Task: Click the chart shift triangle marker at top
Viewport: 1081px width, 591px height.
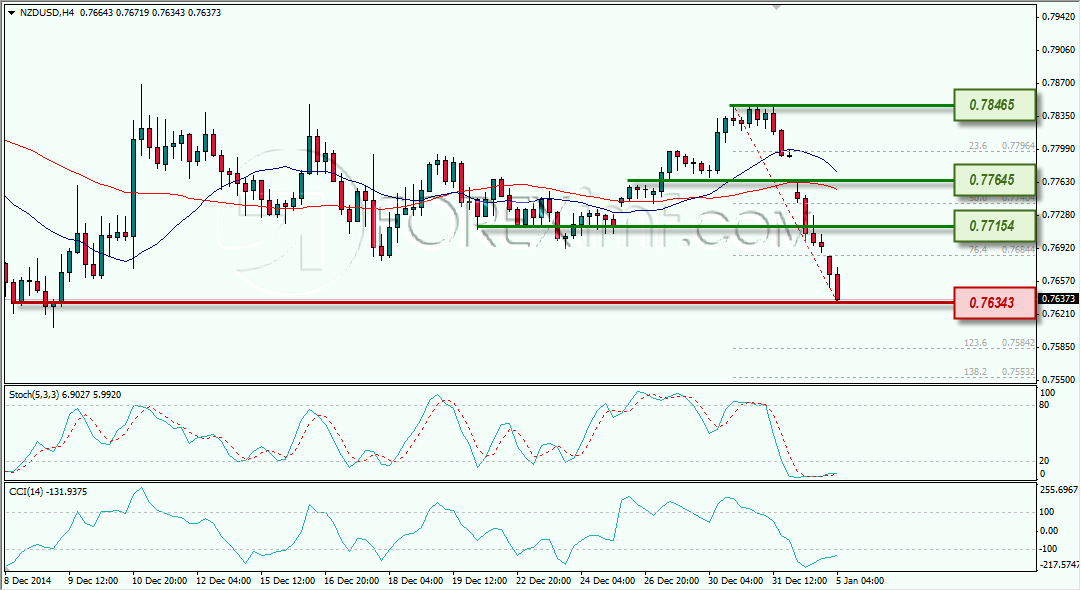Action: click(777, 7)
